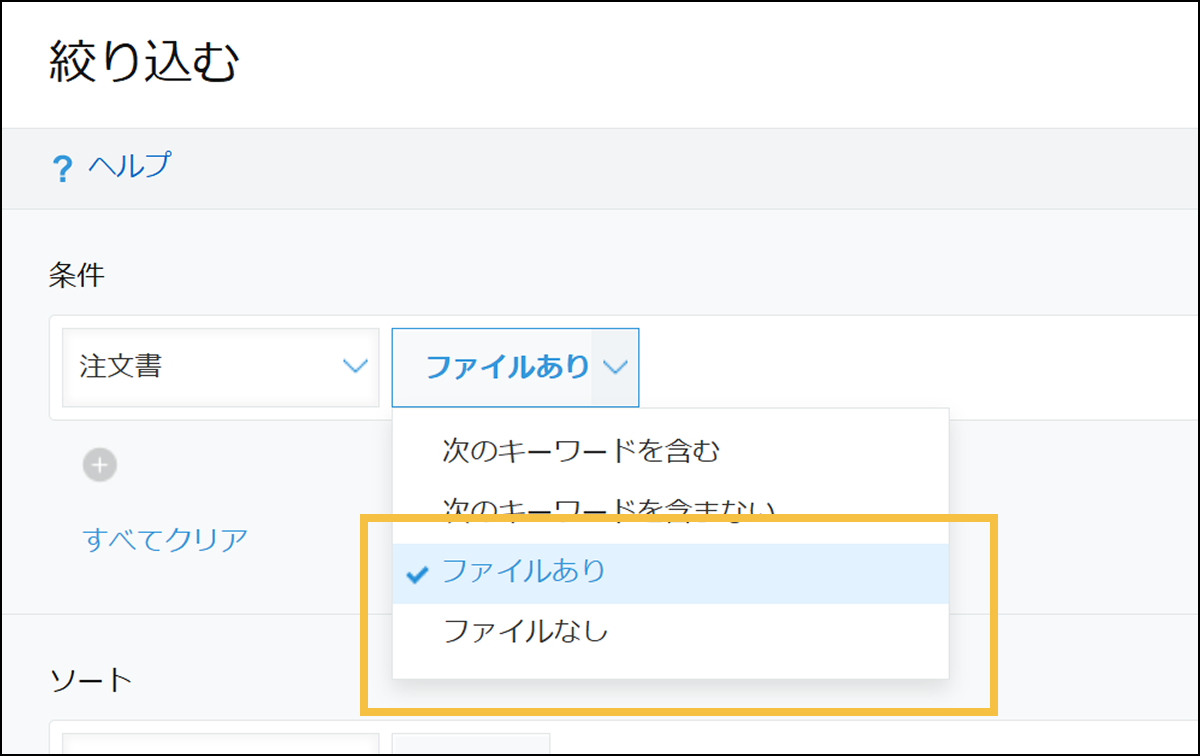The width and height of the screenshot is (1200, 756).
Task: Select 次のキーワードを含む from the list
Action: click(x=580, y=452)
